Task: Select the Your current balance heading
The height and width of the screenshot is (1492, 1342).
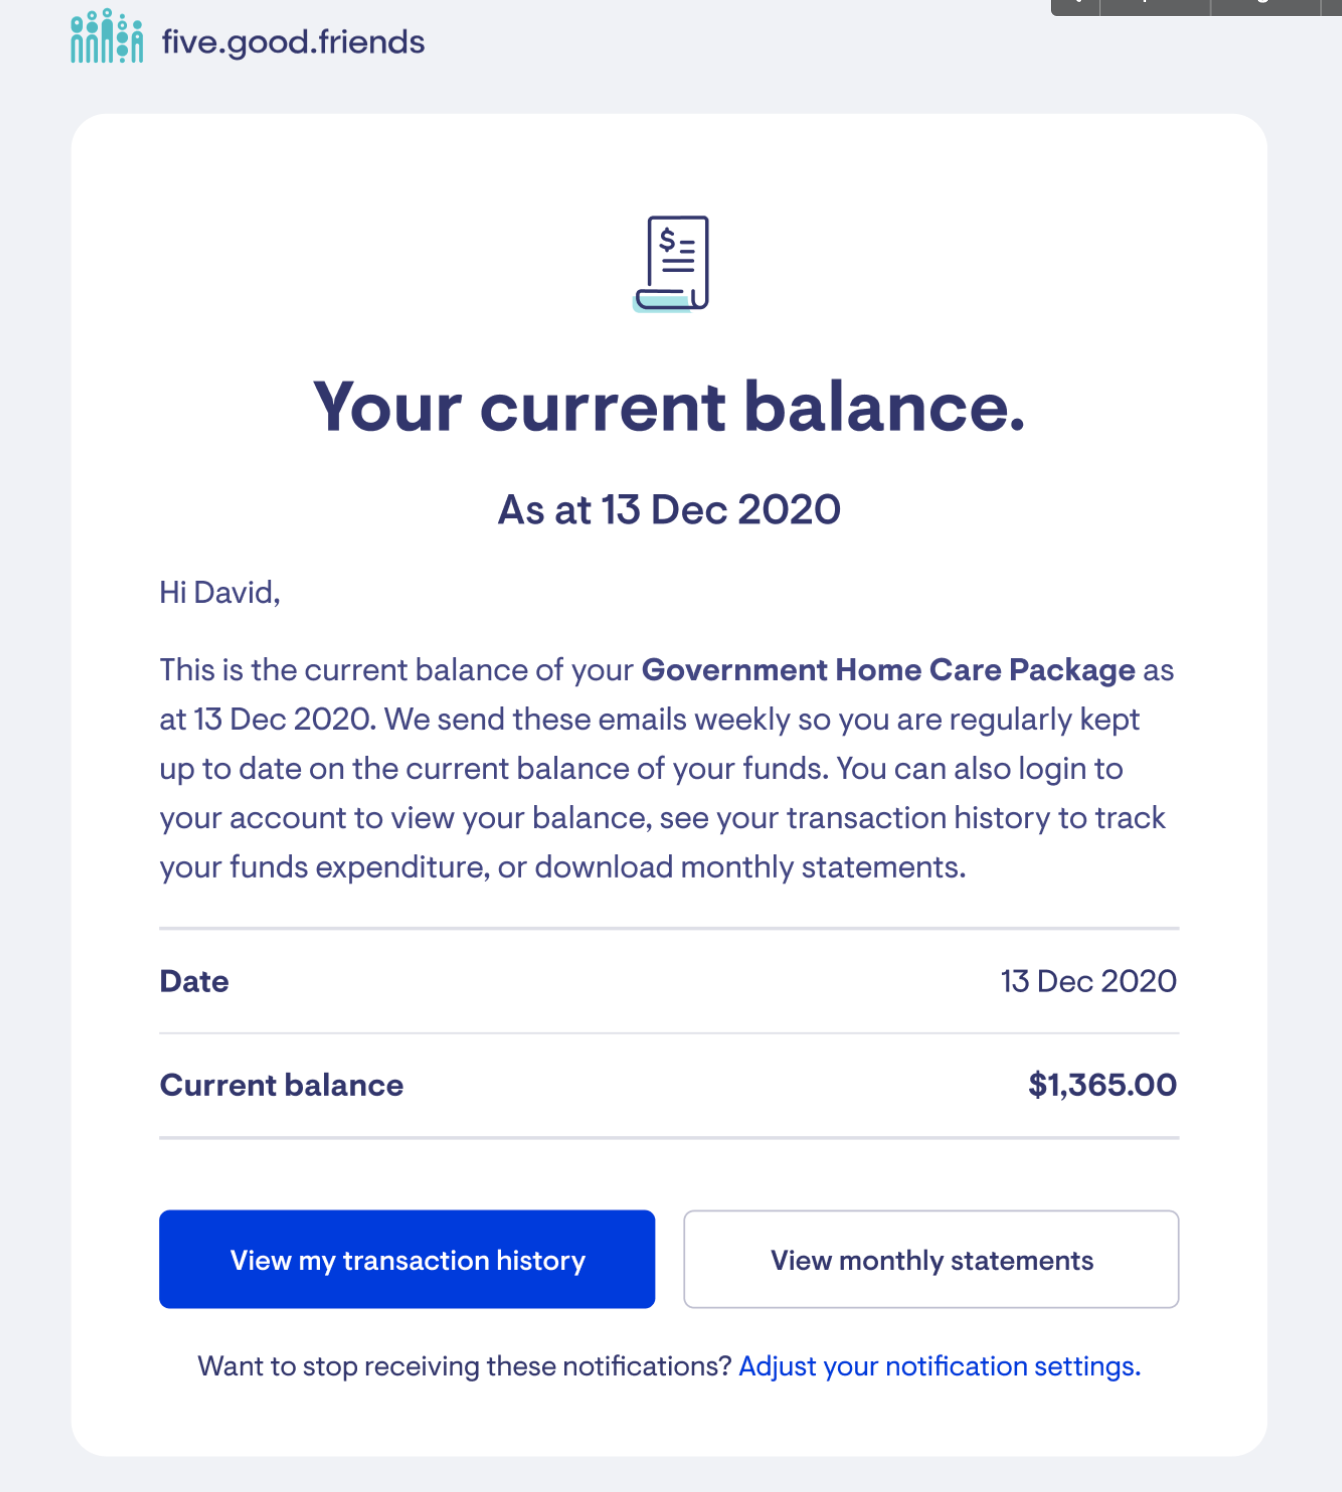Action: 669,408
